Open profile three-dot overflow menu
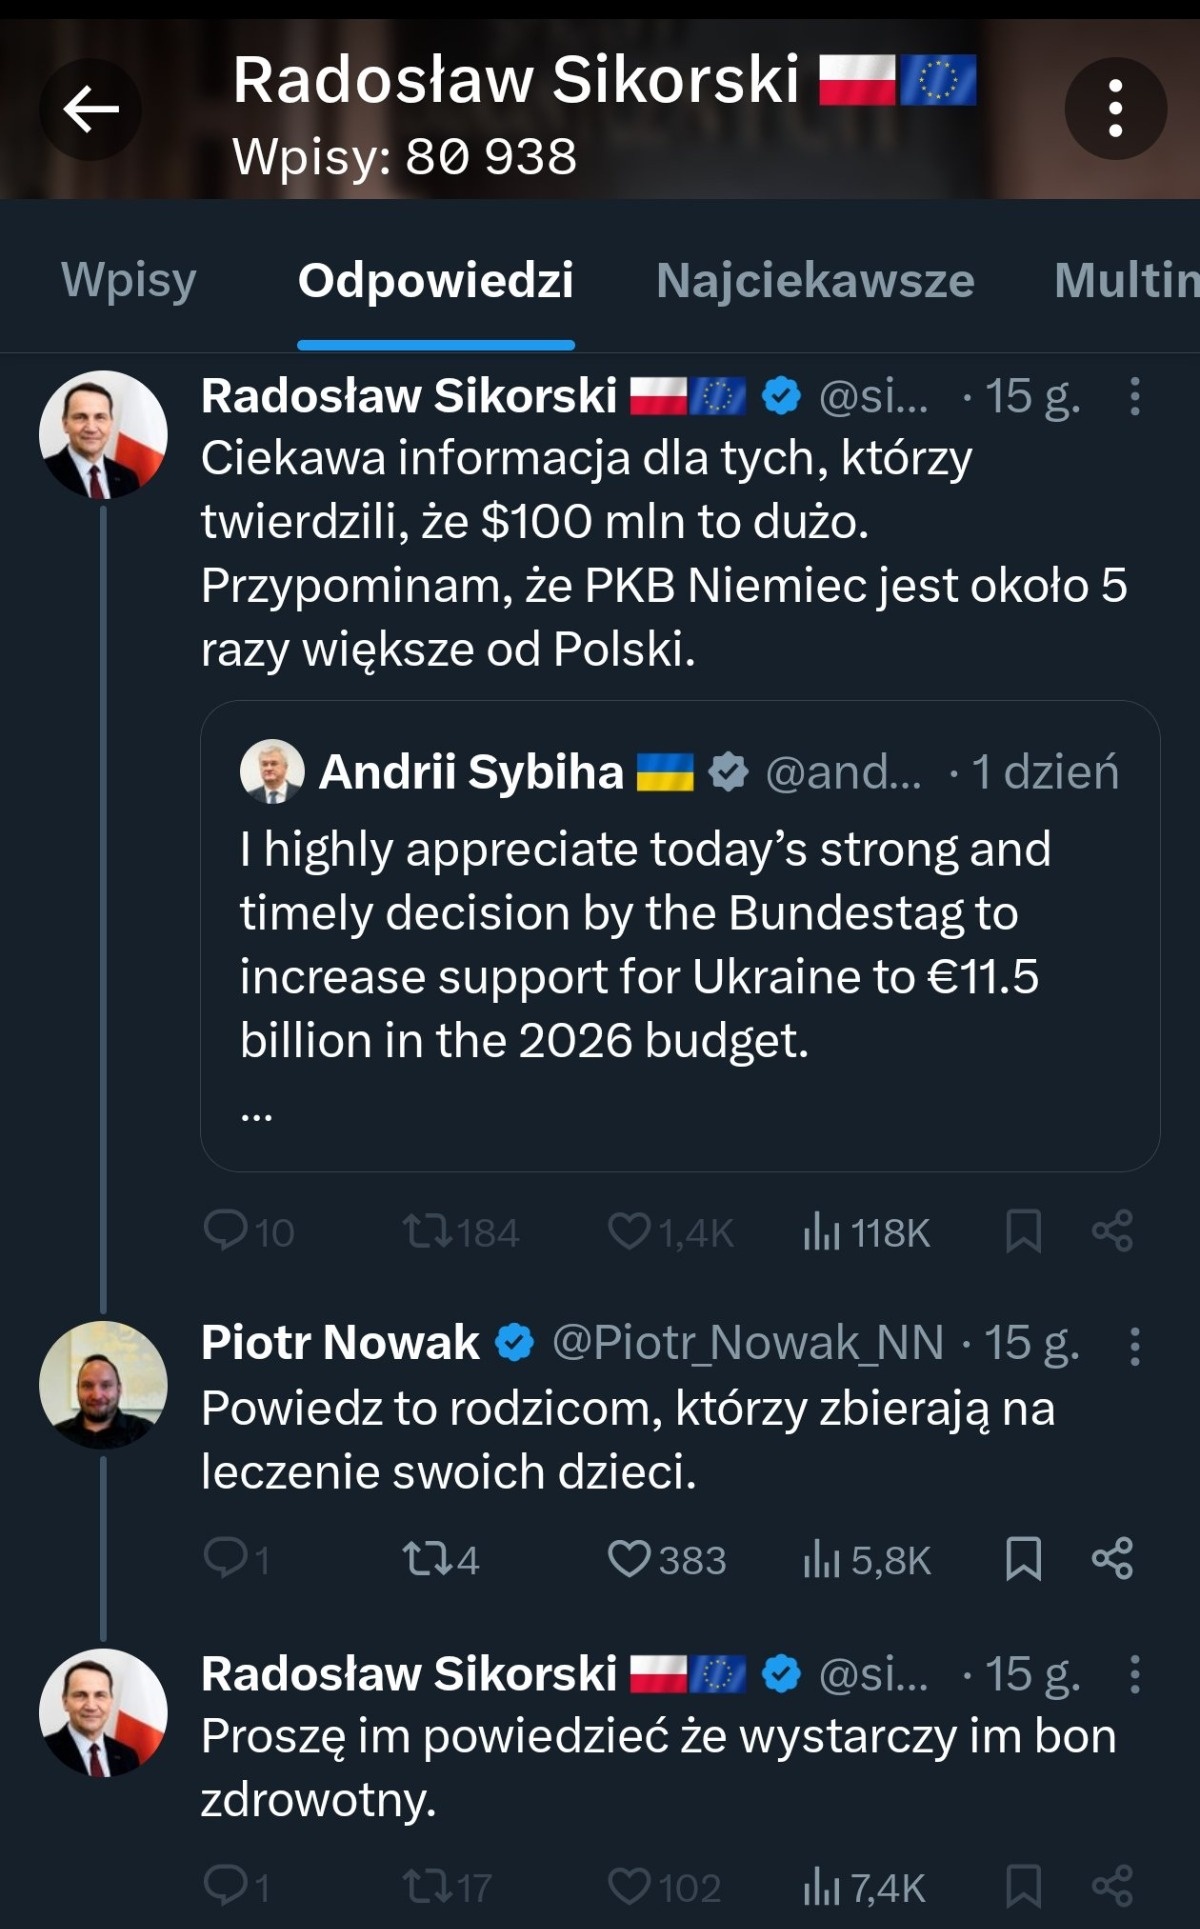Viewport: 1200px width, 1929px height. (1115, 109)
